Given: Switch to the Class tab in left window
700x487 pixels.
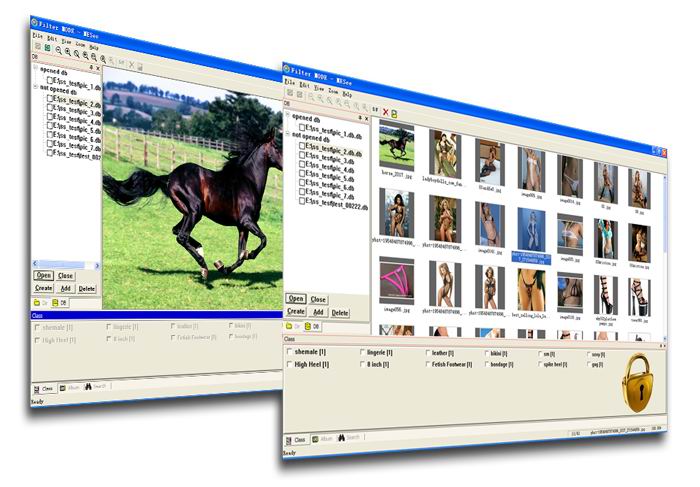Looking at the screenshot, I should pyautogui.click(x=43, y=389).
